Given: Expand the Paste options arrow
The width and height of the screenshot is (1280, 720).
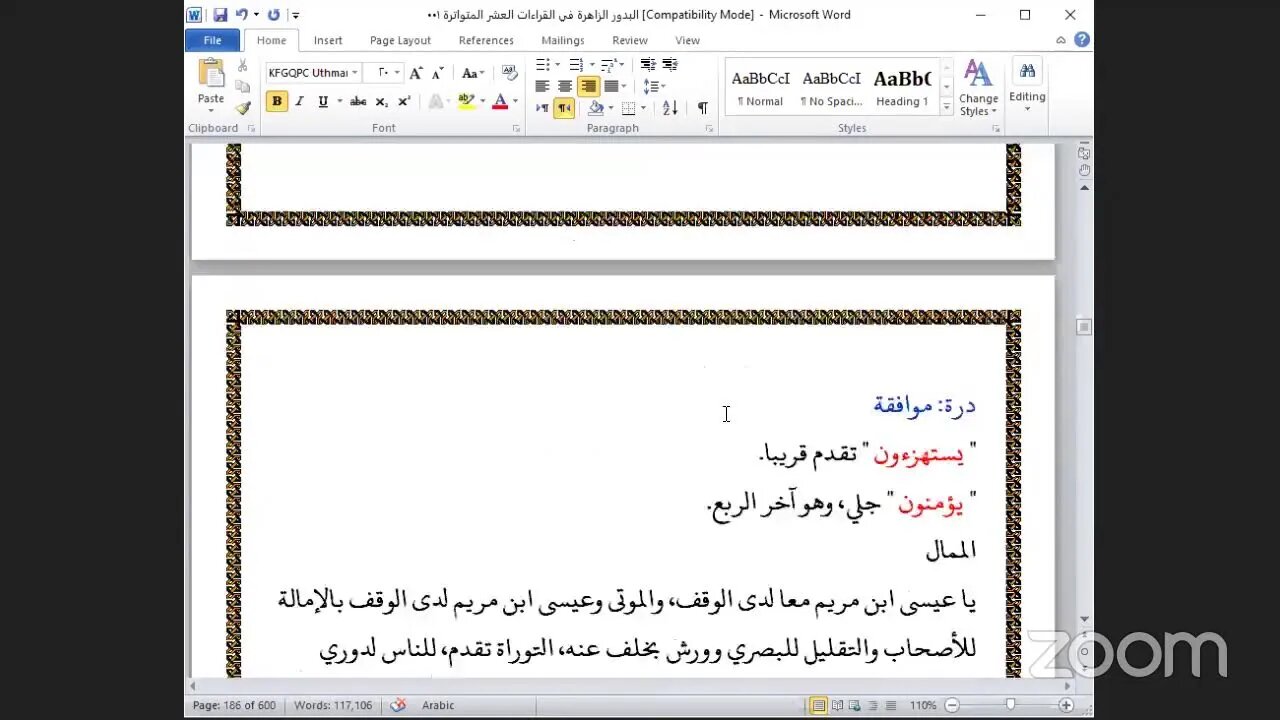Looking at the screenshot, I should point(211,110).
